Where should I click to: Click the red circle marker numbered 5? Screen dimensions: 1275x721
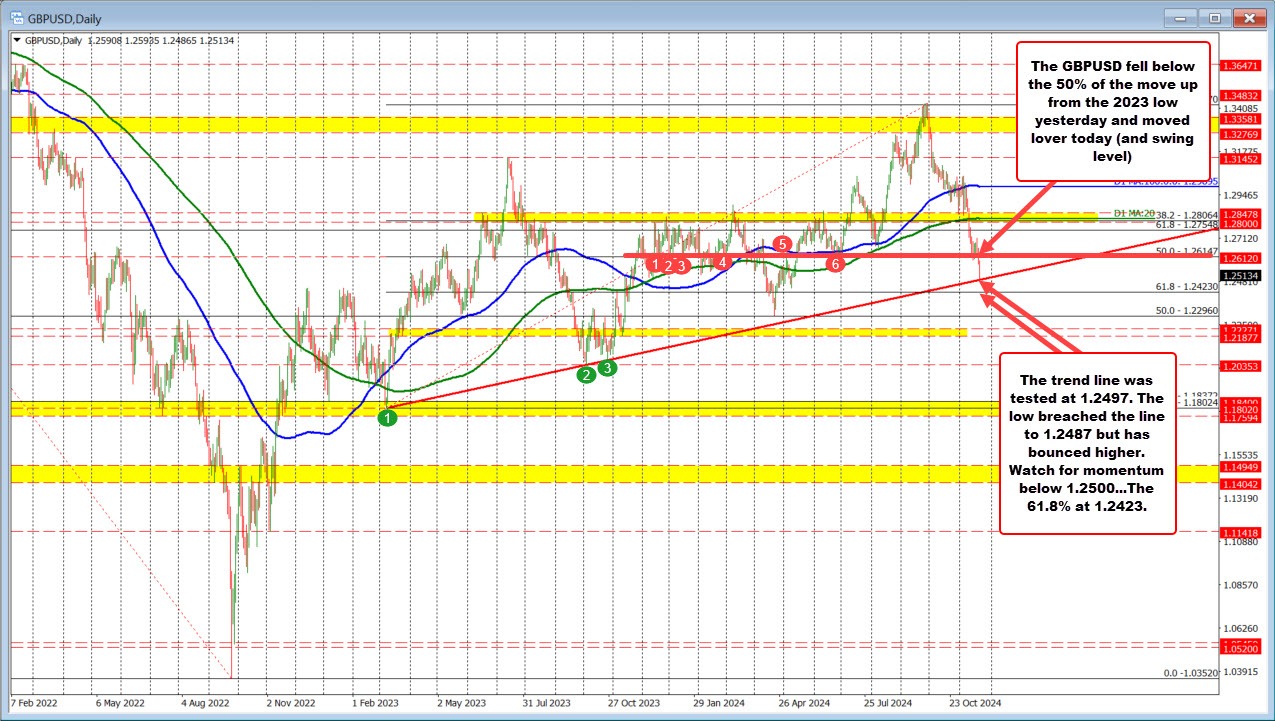[x=783, y=242]
